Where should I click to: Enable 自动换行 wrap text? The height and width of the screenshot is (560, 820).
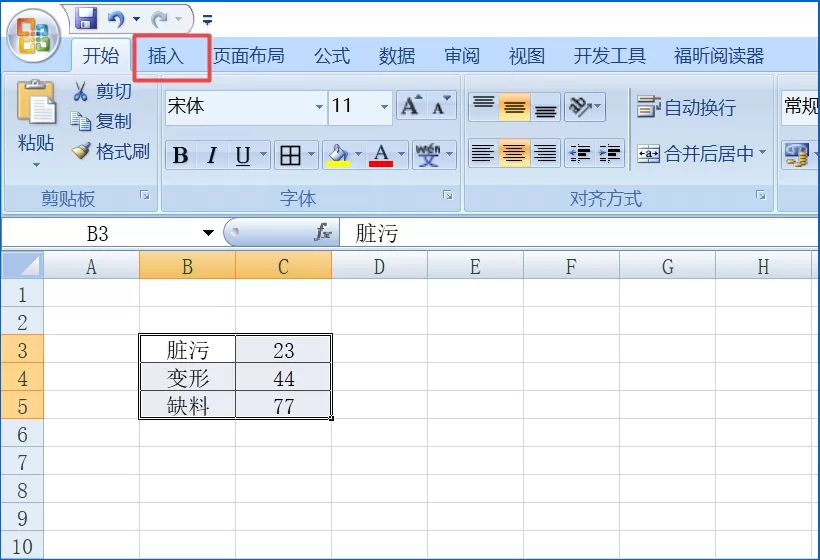(x=686, y=107)
